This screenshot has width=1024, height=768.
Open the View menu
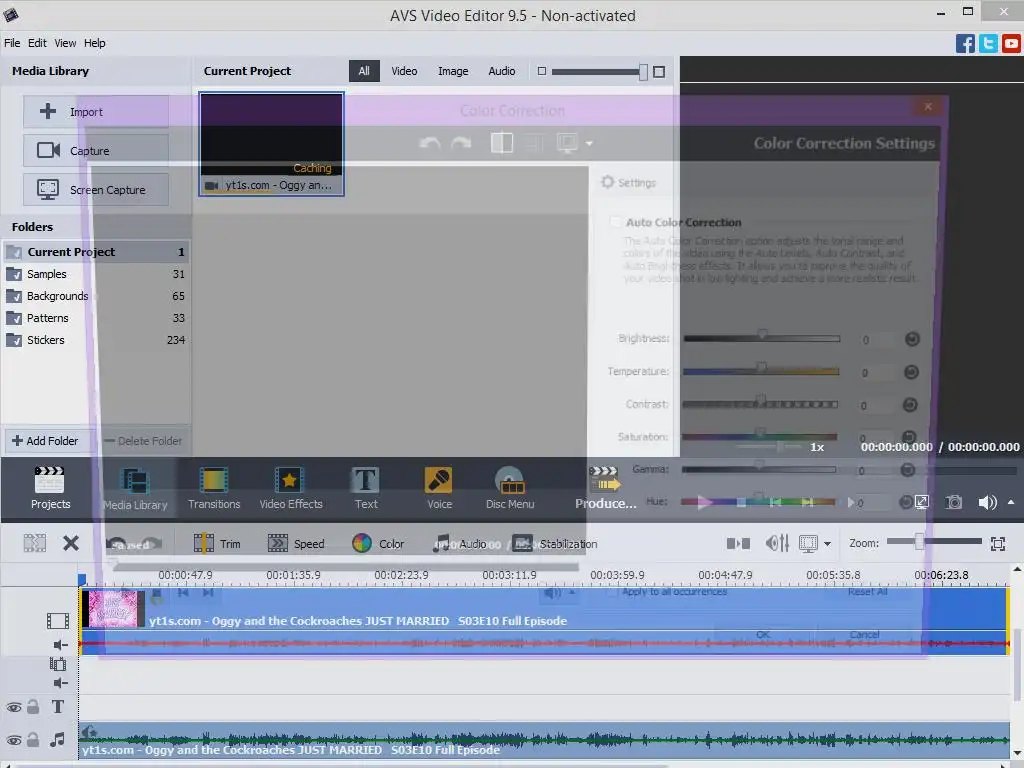coord(65,43)
